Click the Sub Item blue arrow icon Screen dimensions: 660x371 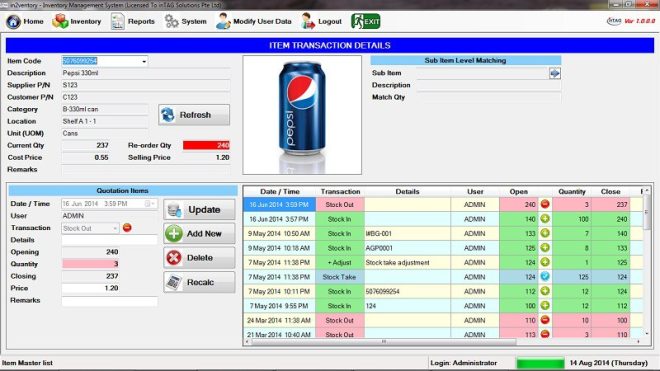(554, 73)
